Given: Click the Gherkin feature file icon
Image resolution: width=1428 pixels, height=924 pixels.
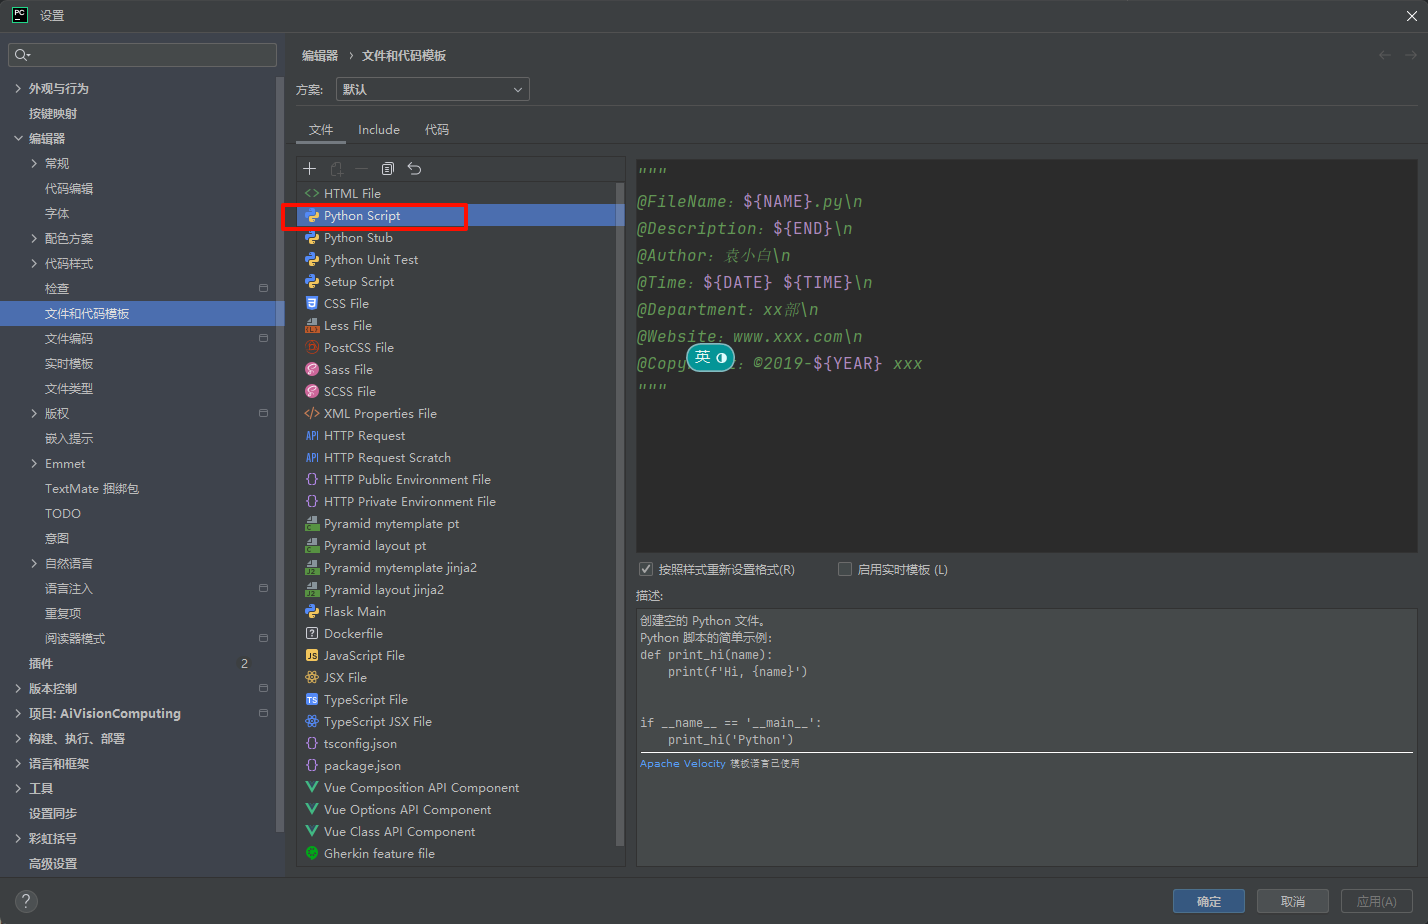Looking at the screenshot, I should [312, 854].
